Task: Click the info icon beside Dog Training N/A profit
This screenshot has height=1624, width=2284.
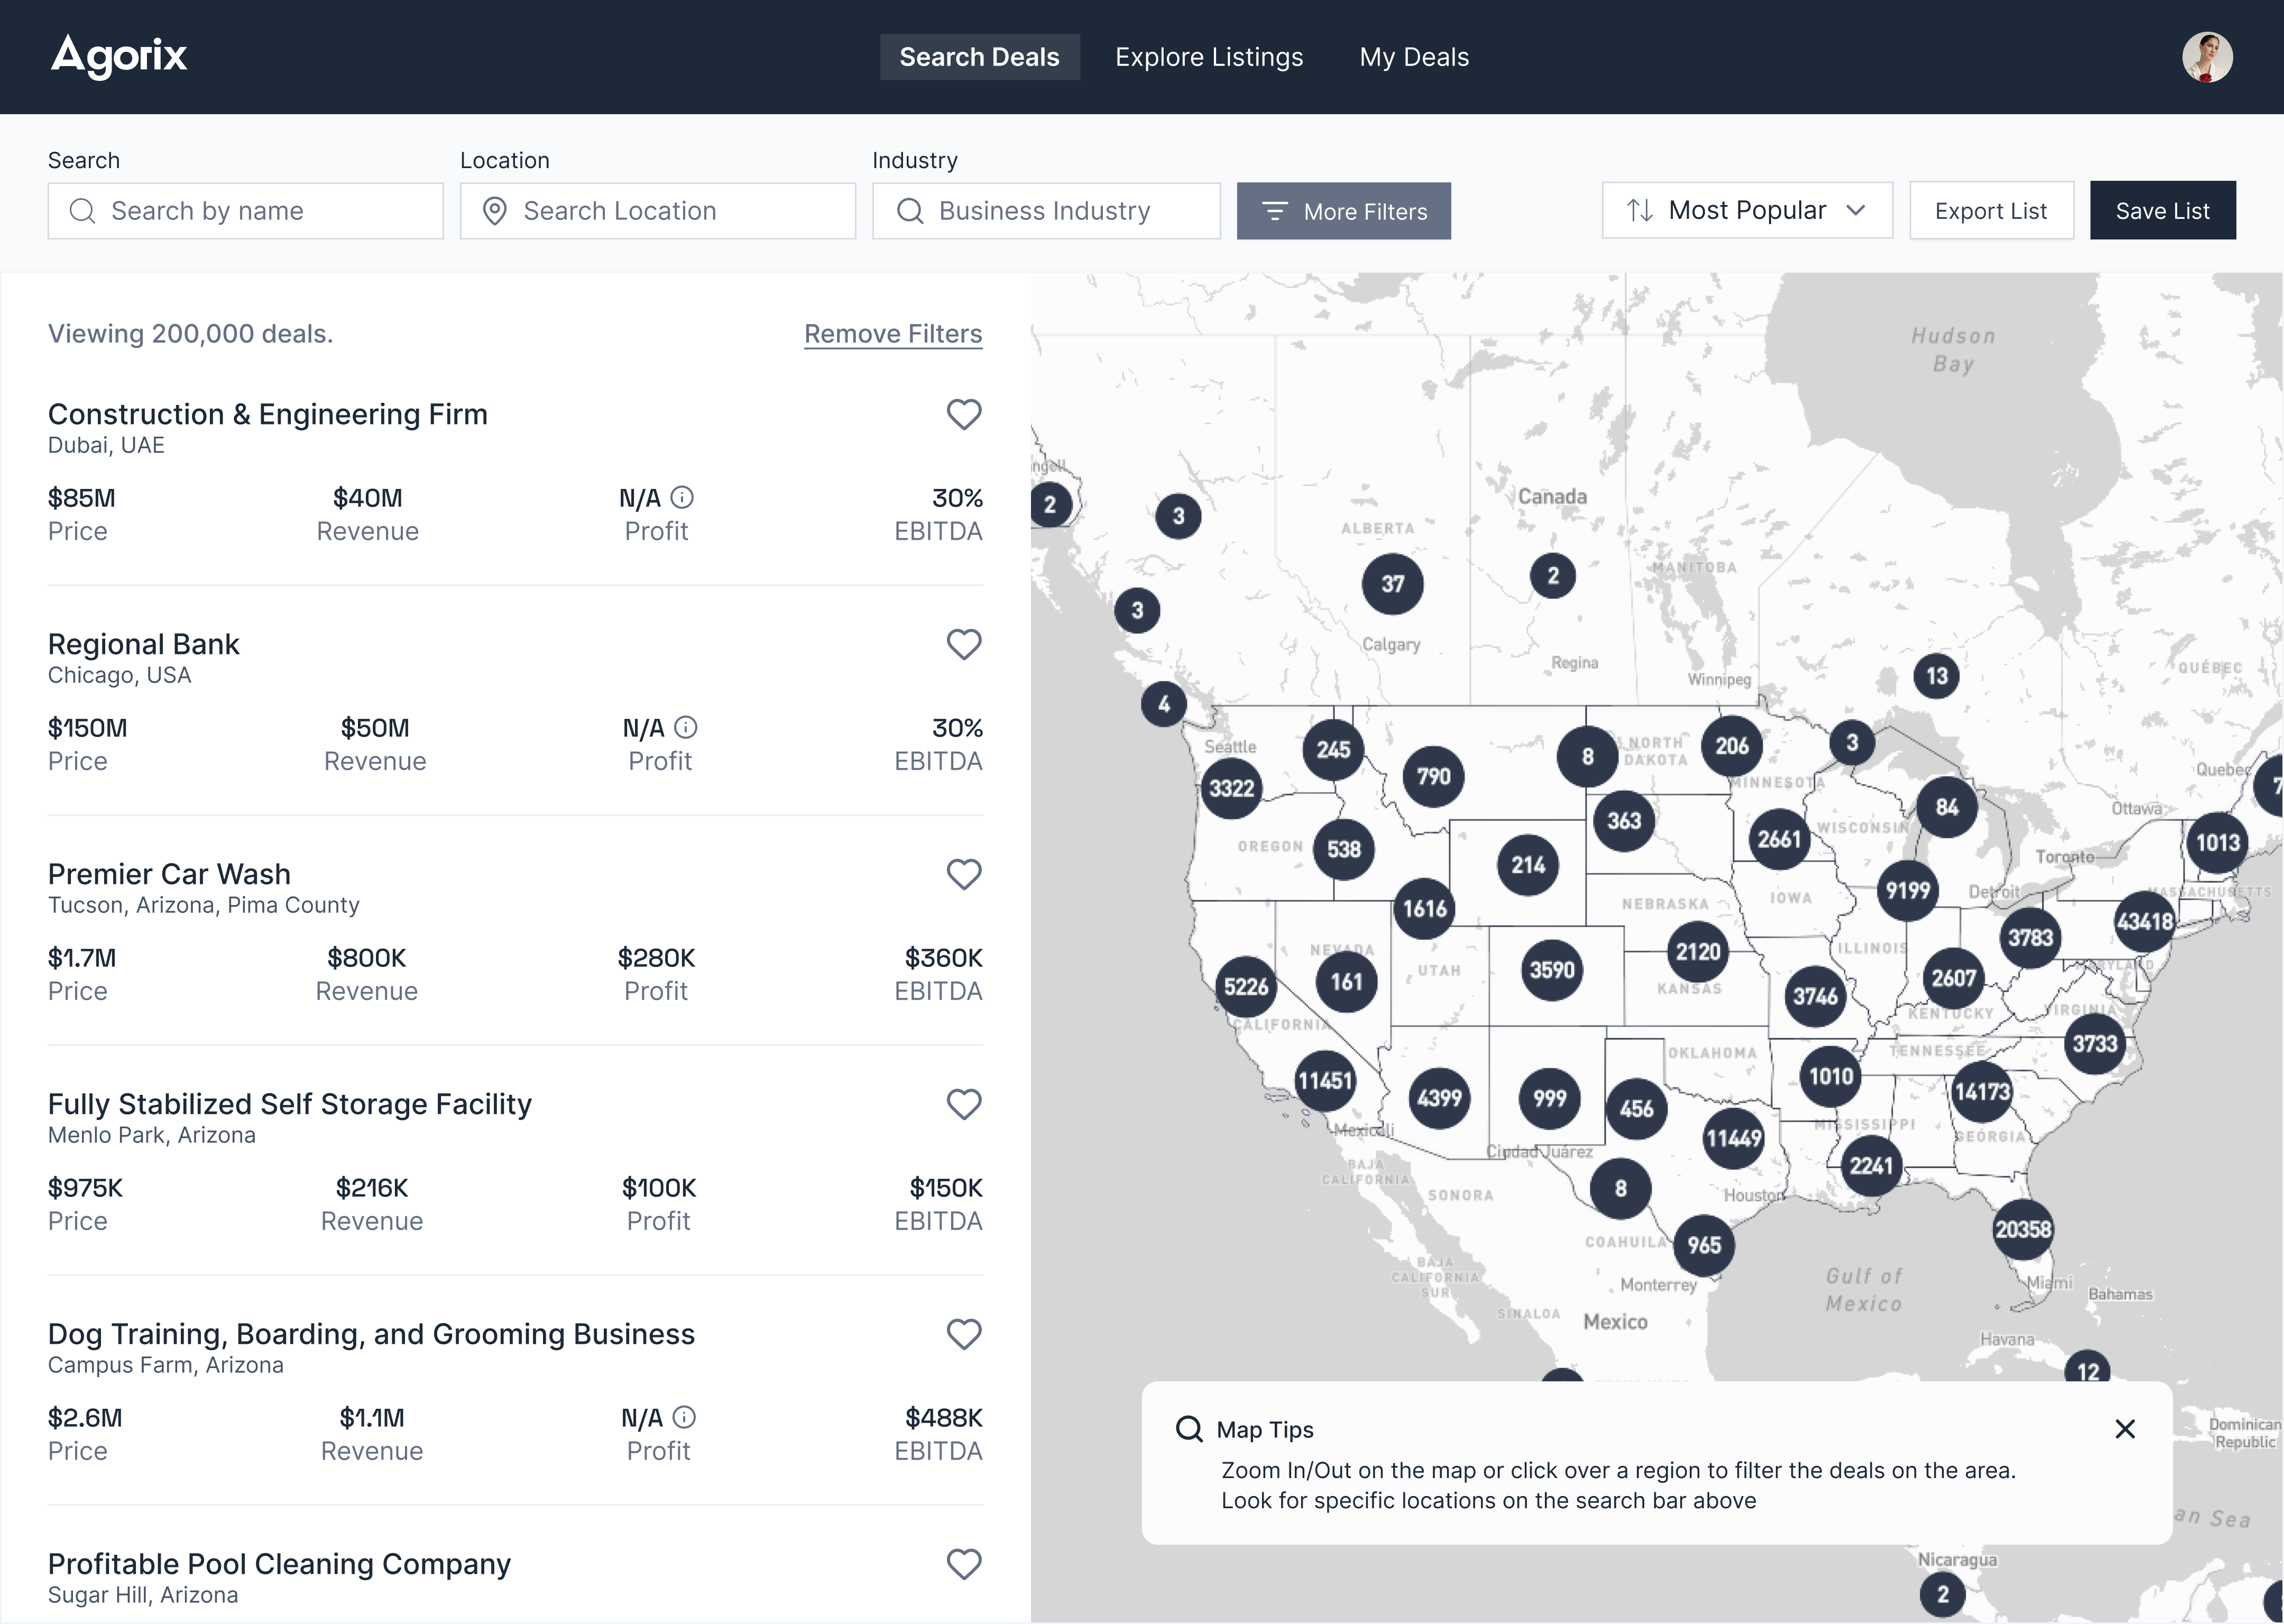Action: click(684, 1417)
